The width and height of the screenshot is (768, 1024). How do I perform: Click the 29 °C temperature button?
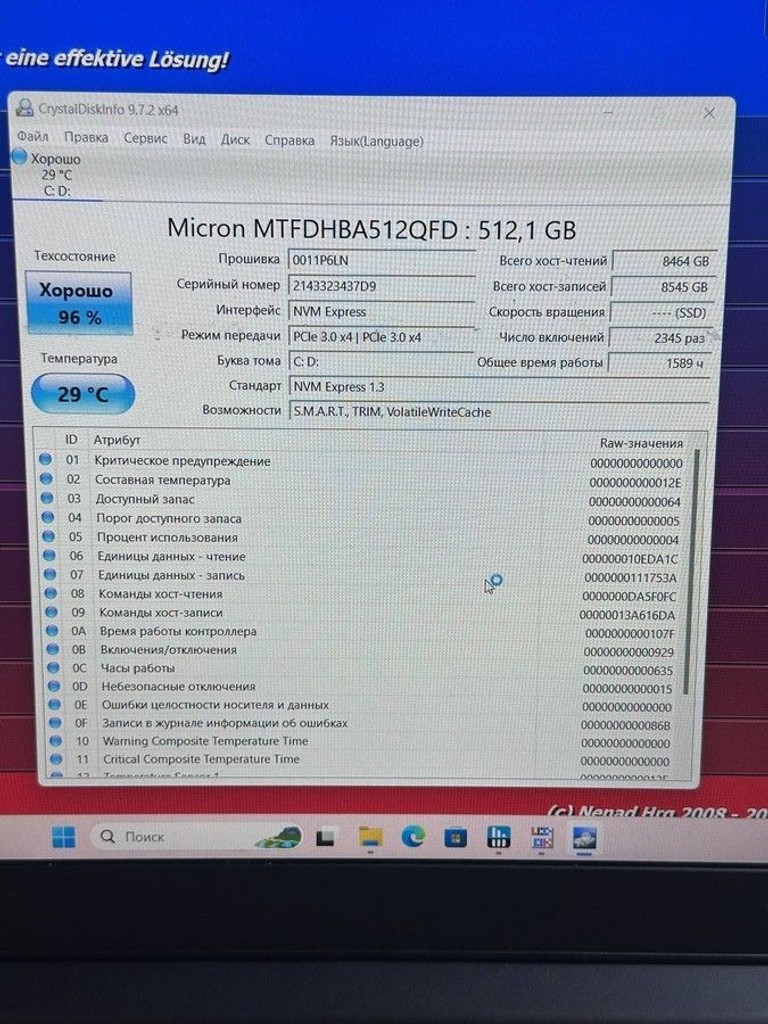coord(82,394)
